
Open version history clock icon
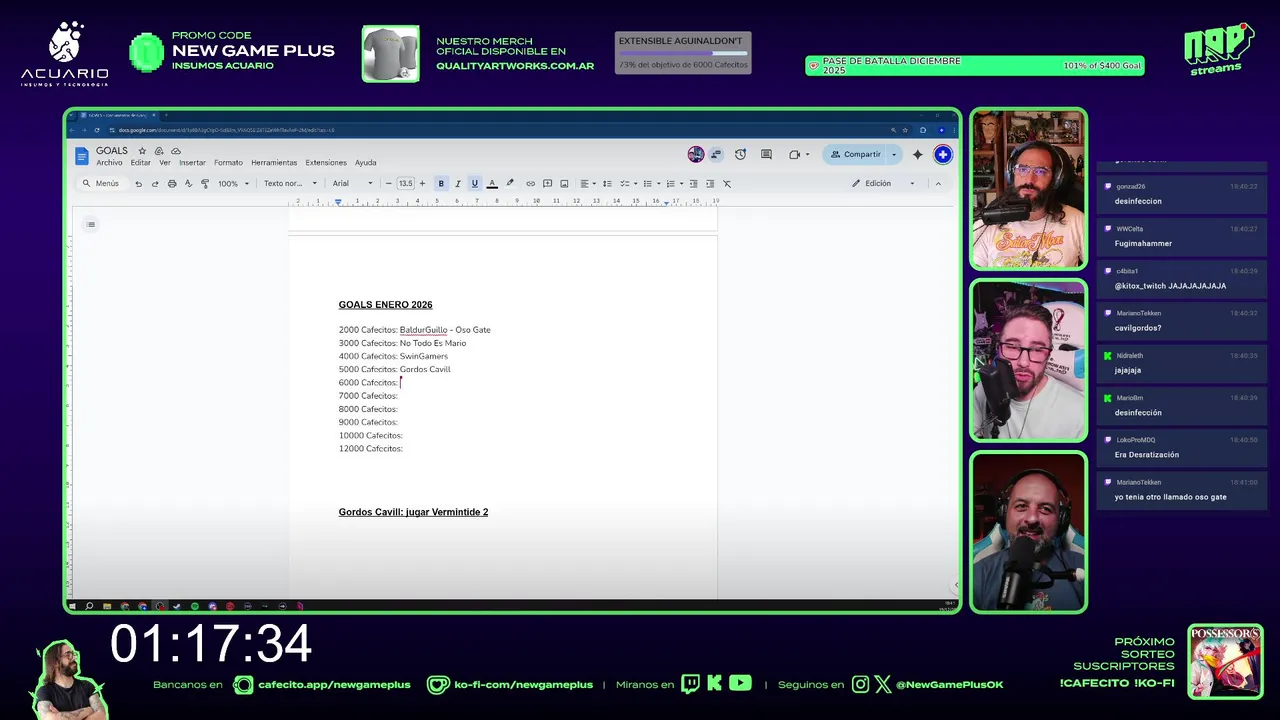click(x=740, y=155)
